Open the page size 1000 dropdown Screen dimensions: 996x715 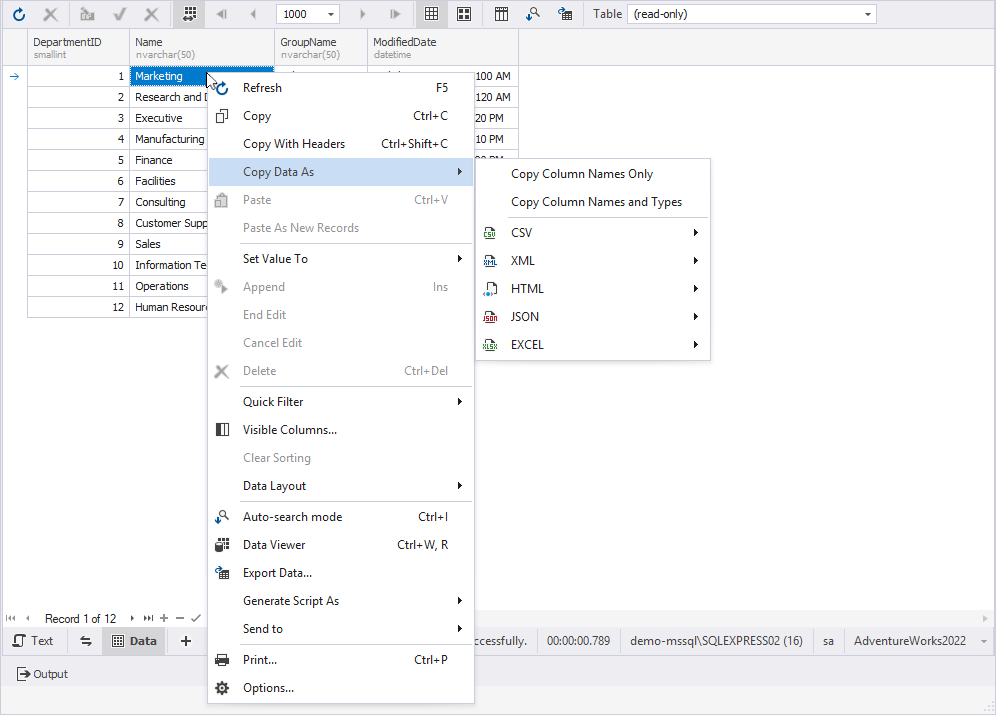pyautogui.click(x=331, y=15)
